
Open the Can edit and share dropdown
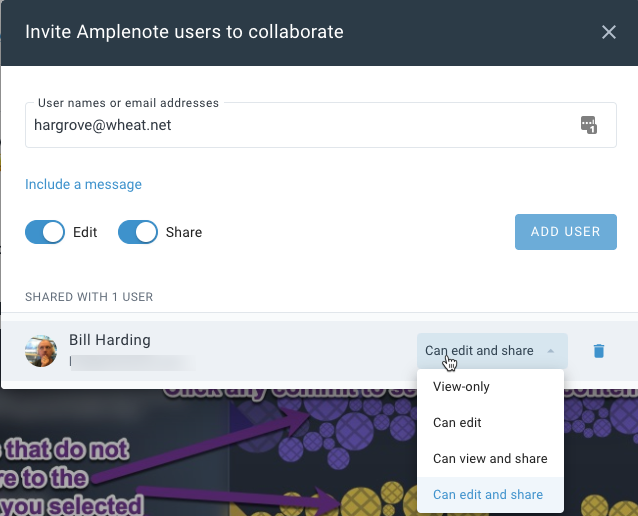[492, 351]
